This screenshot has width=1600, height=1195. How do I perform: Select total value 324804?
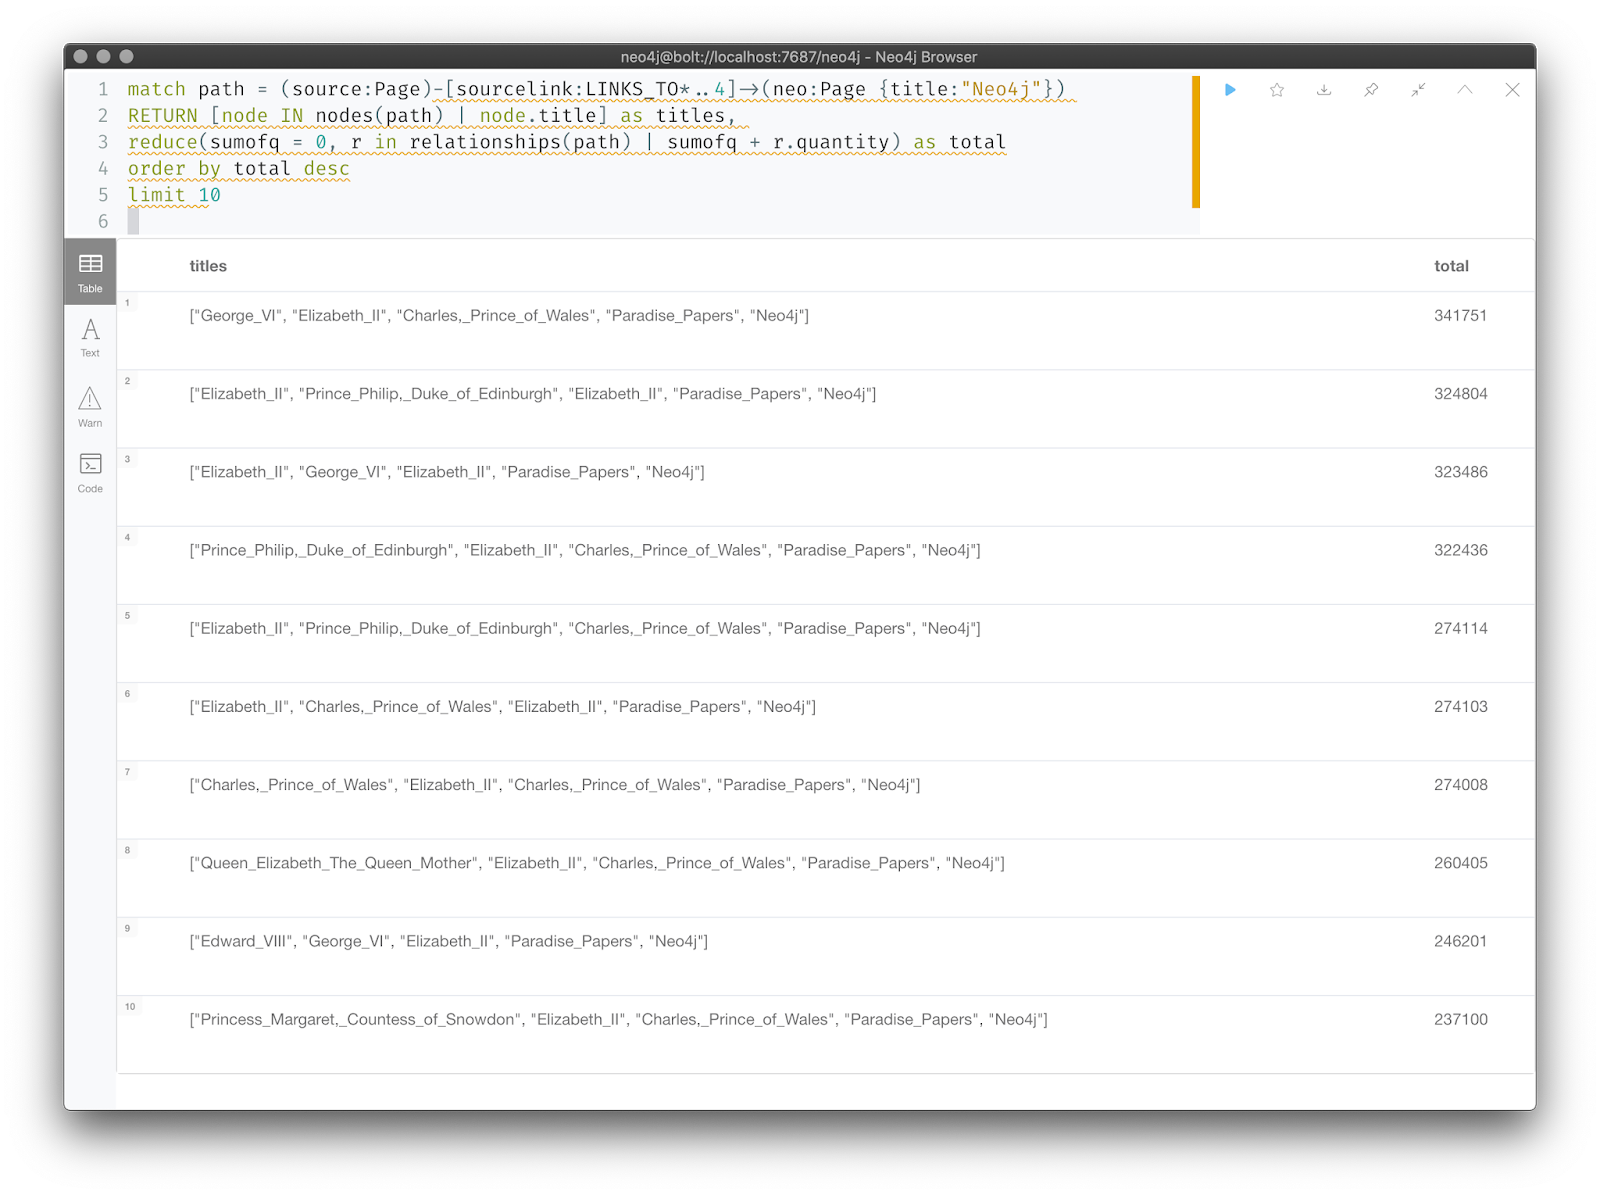[x=1460, y=394]
